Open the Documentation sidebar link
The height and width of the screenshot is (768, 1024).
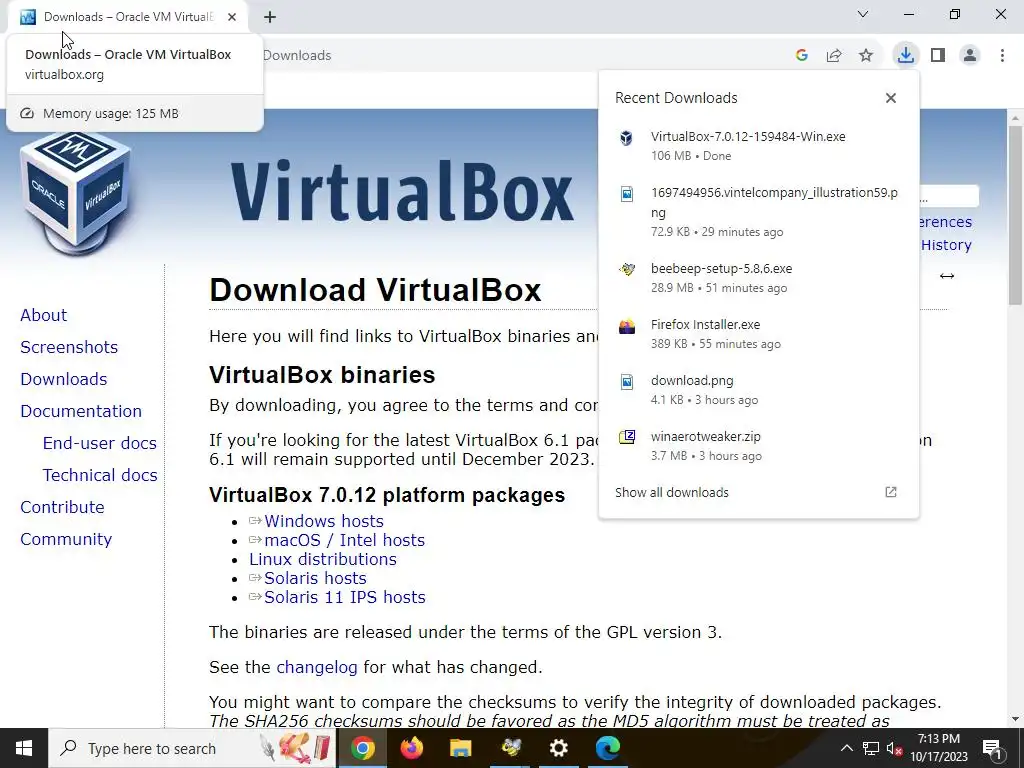coord(81,411)
